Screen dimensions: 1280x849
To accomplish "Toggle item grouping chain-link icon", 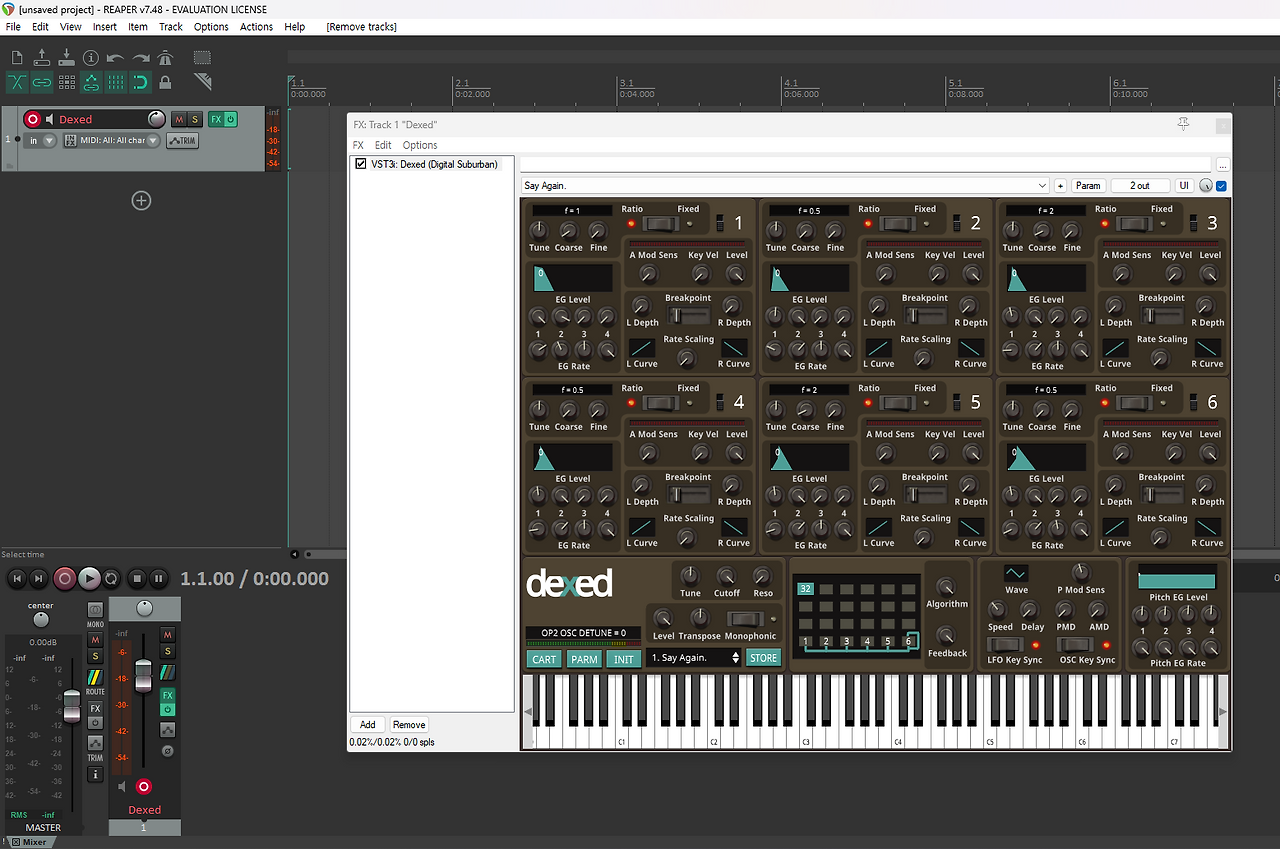I will tap(42, 82).
